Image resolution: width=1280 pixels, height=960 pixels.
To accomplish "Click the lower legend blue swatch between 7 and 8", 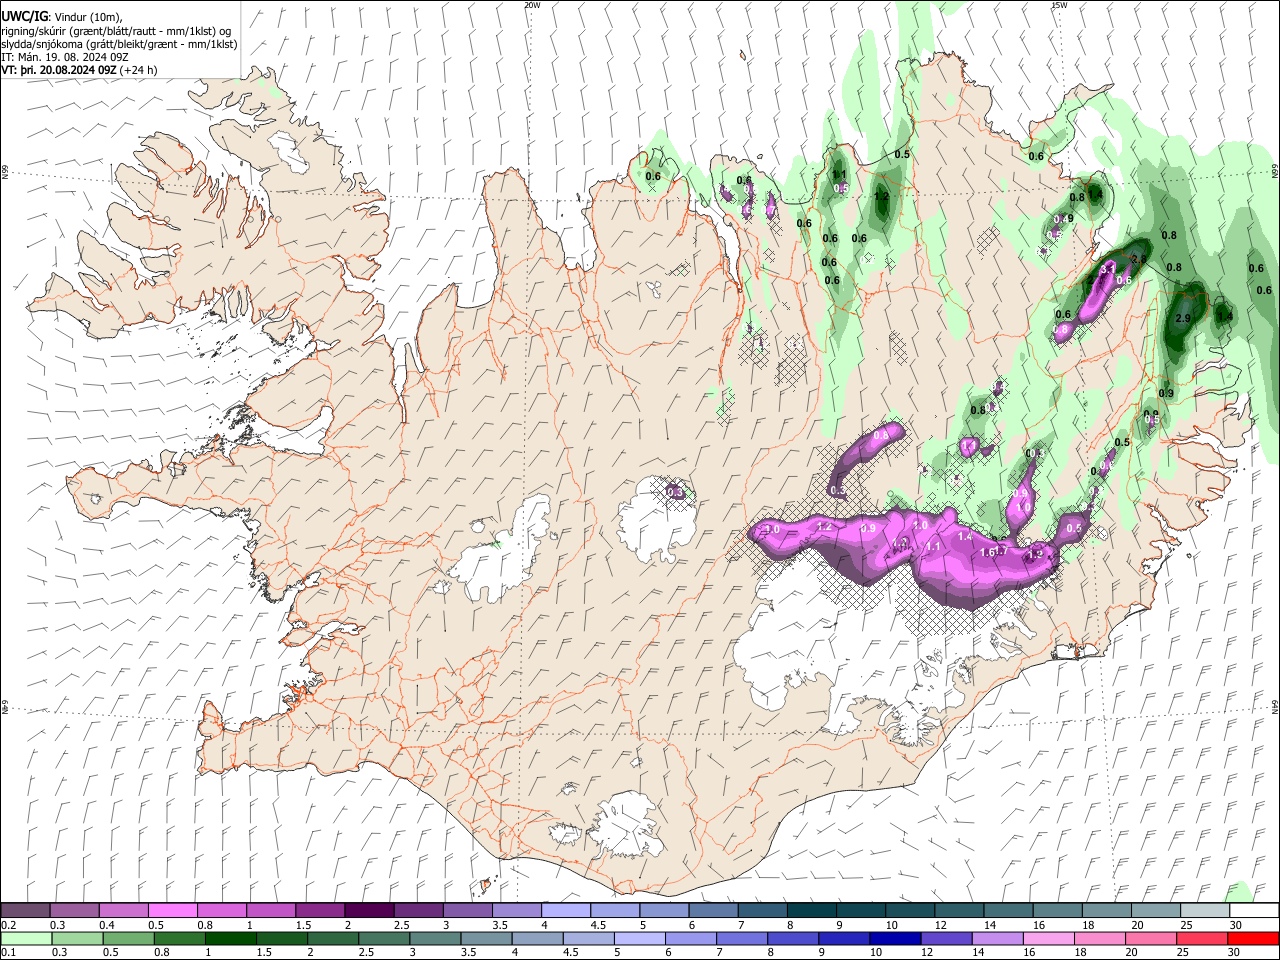I will pyautogui.click(x=742, y=939).
